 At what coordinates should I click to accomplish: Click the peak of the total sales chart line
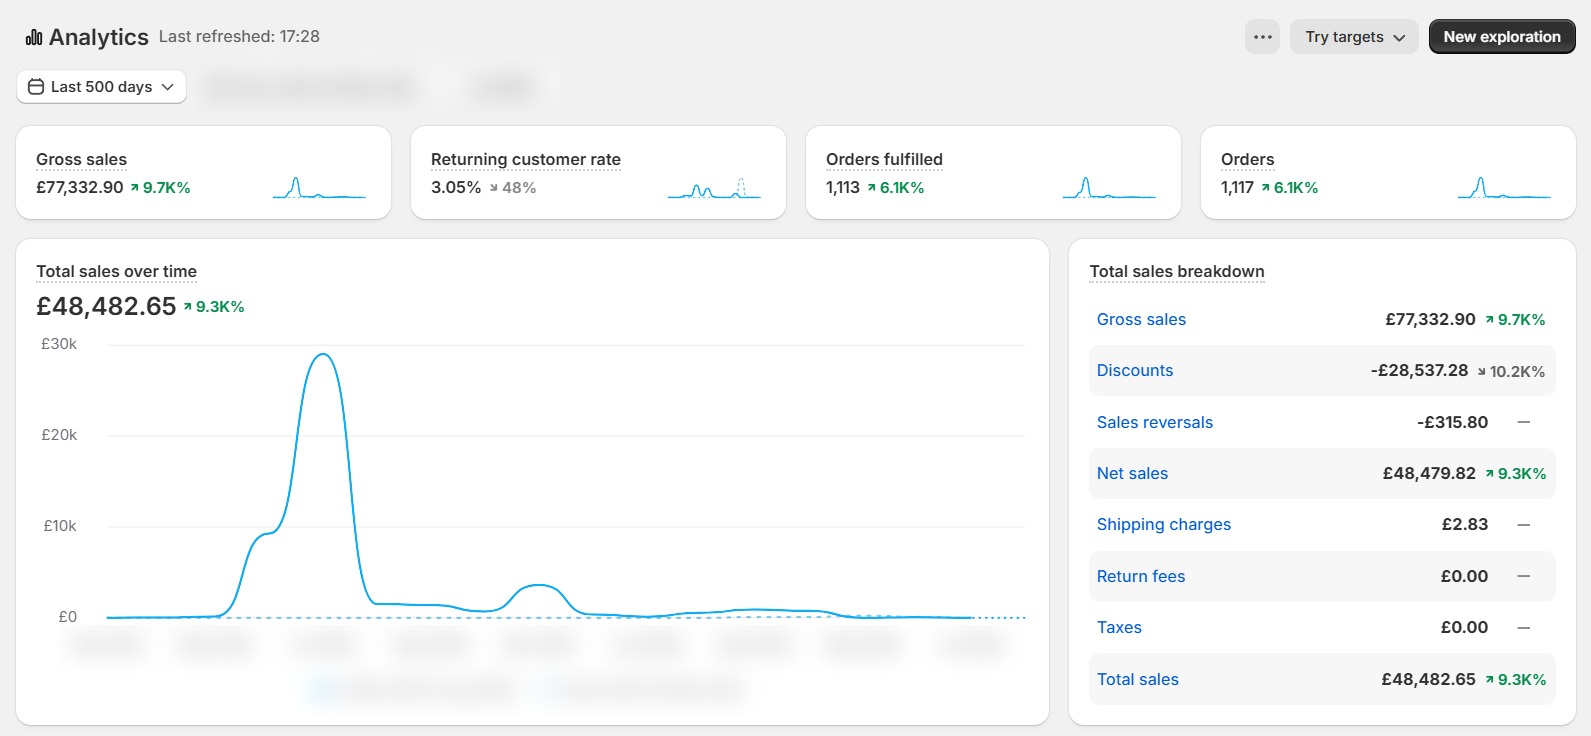click(x=322, y=354)
